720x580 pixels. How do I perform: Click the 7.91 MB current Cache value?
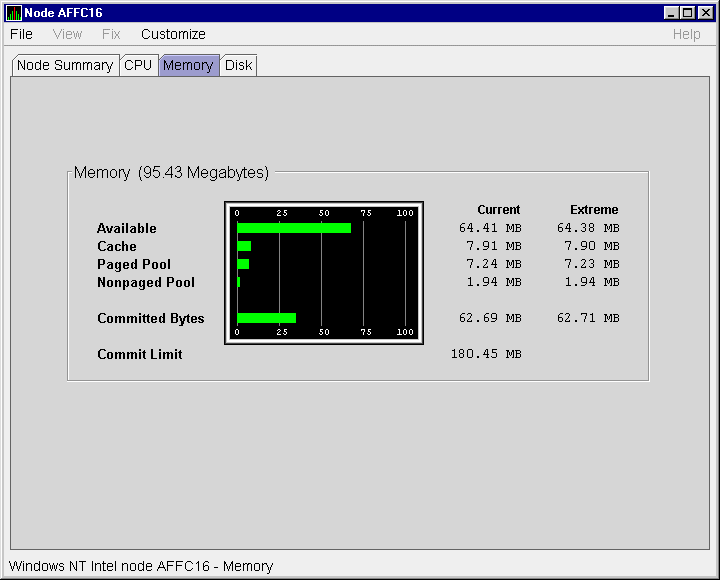494,246
